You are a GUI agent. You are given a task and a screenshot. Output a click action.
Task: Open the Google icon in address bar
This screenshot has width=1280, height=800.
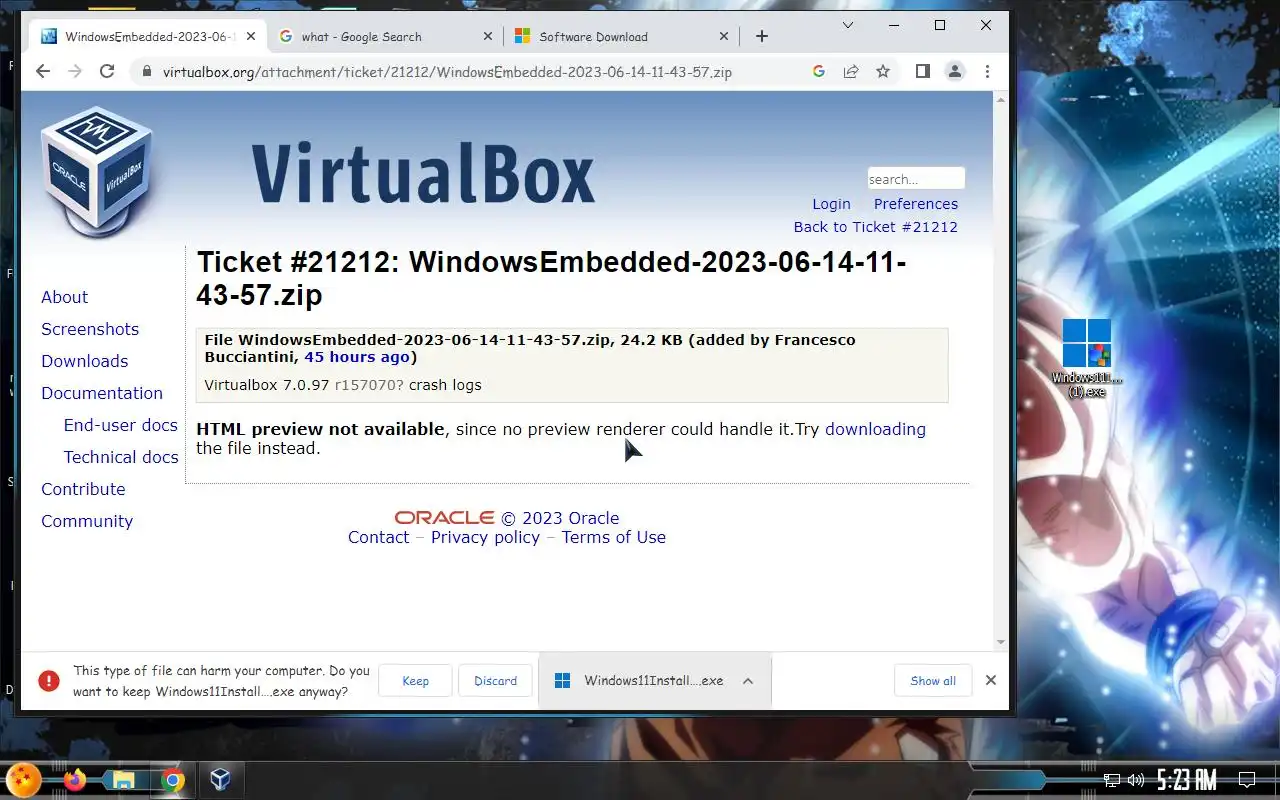tap(818, 72)
